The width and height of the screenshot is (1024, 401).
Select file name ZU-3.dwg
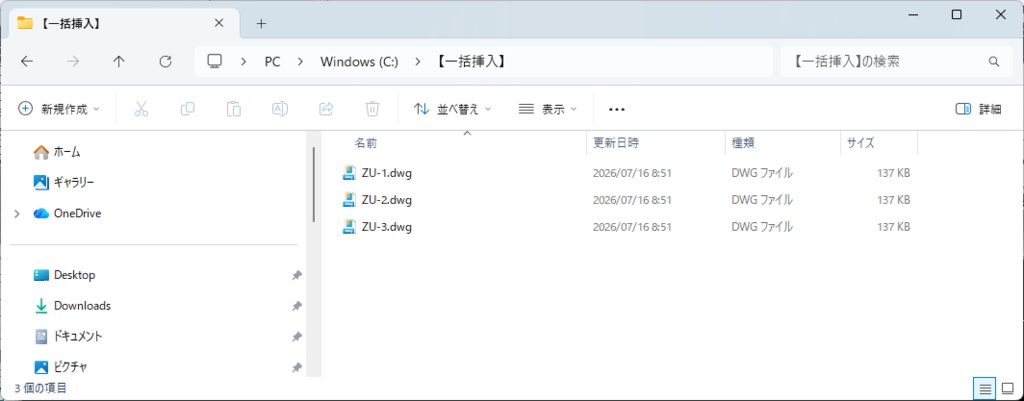[x=387, y=227]
